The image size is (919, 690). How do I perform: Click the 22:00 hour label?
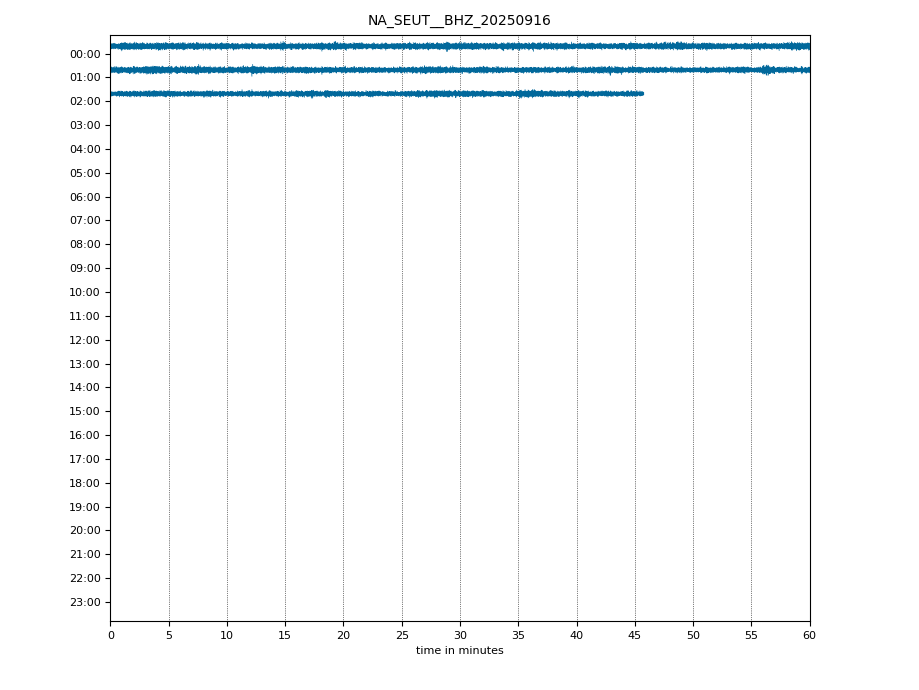tap(85, 579)
